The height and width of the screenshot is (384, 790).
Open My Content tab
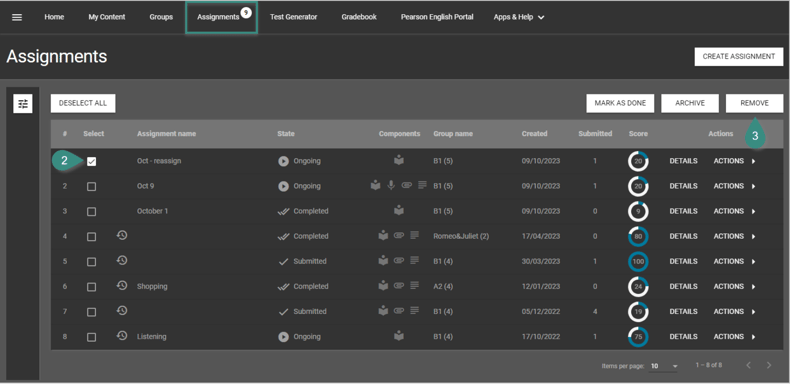coord(107,17)
